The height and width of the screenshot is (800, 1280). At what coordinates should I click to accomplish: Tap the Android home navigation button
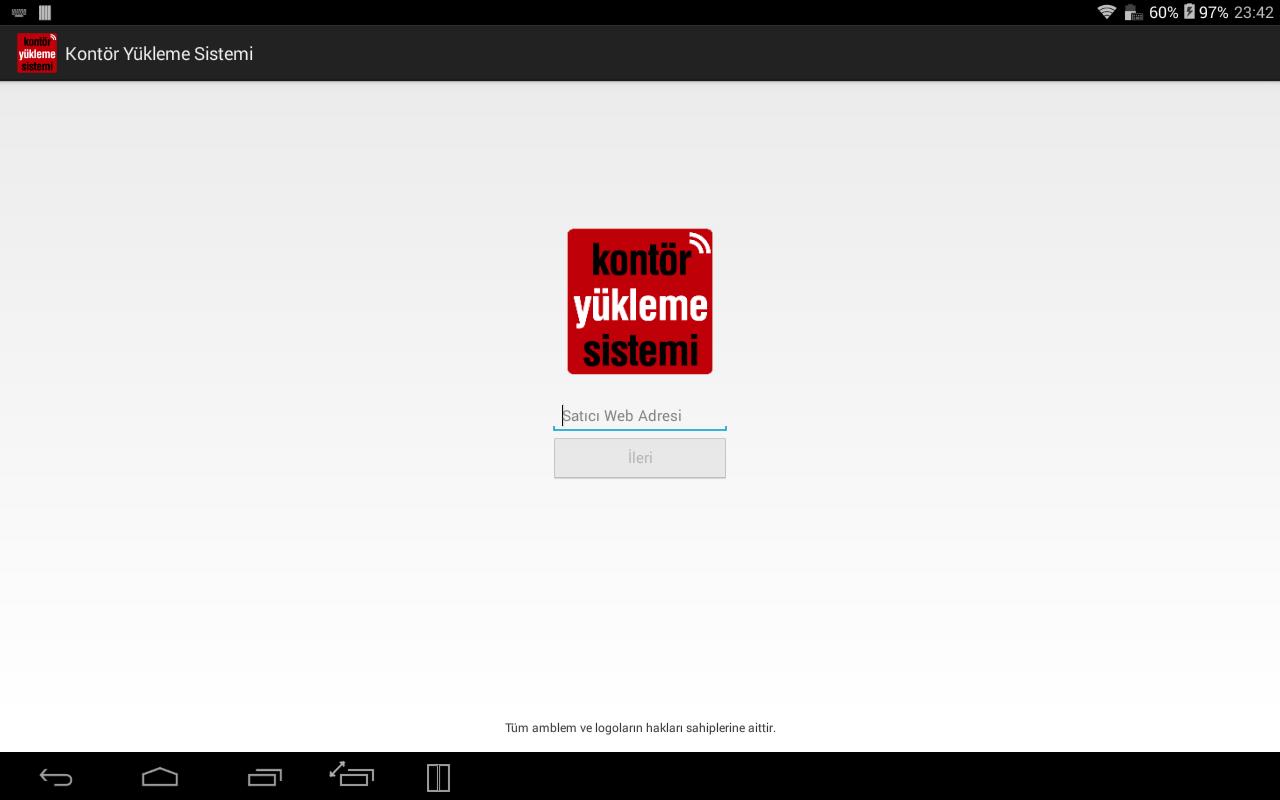click(x=160, y=777)
